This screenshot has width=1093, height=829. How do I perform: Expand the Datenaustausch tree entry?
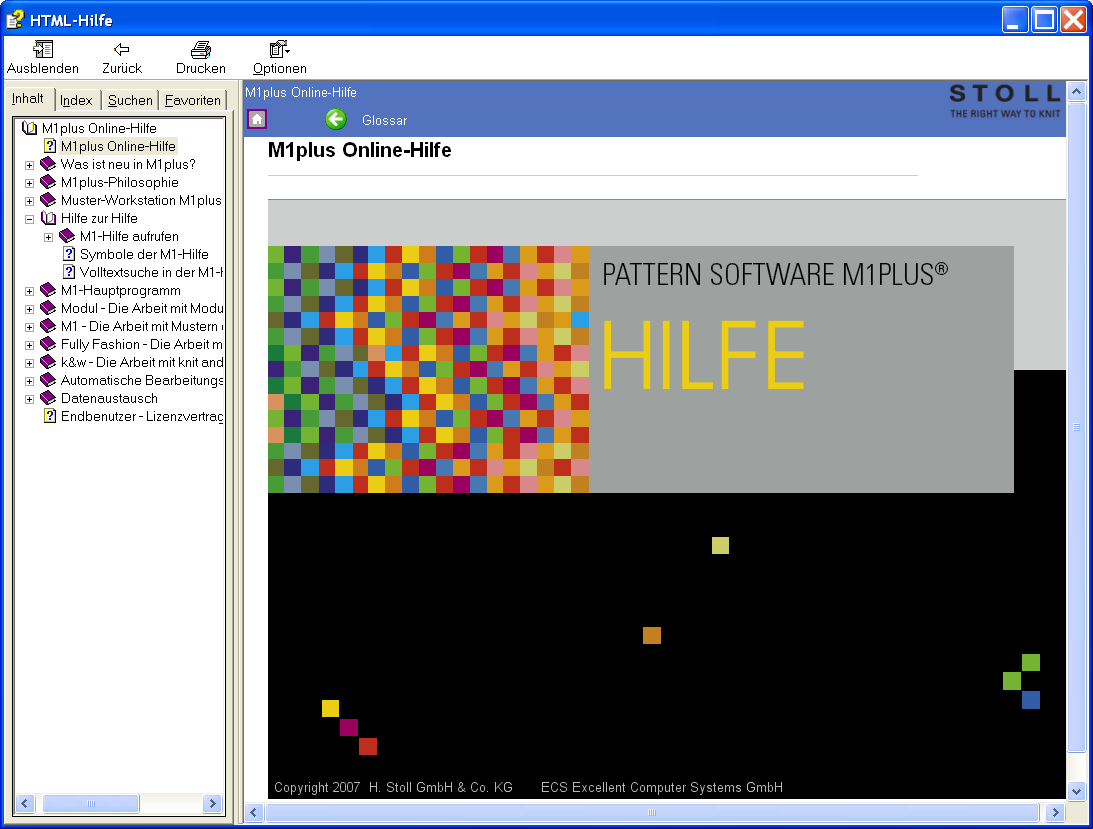tap(29, 398)
